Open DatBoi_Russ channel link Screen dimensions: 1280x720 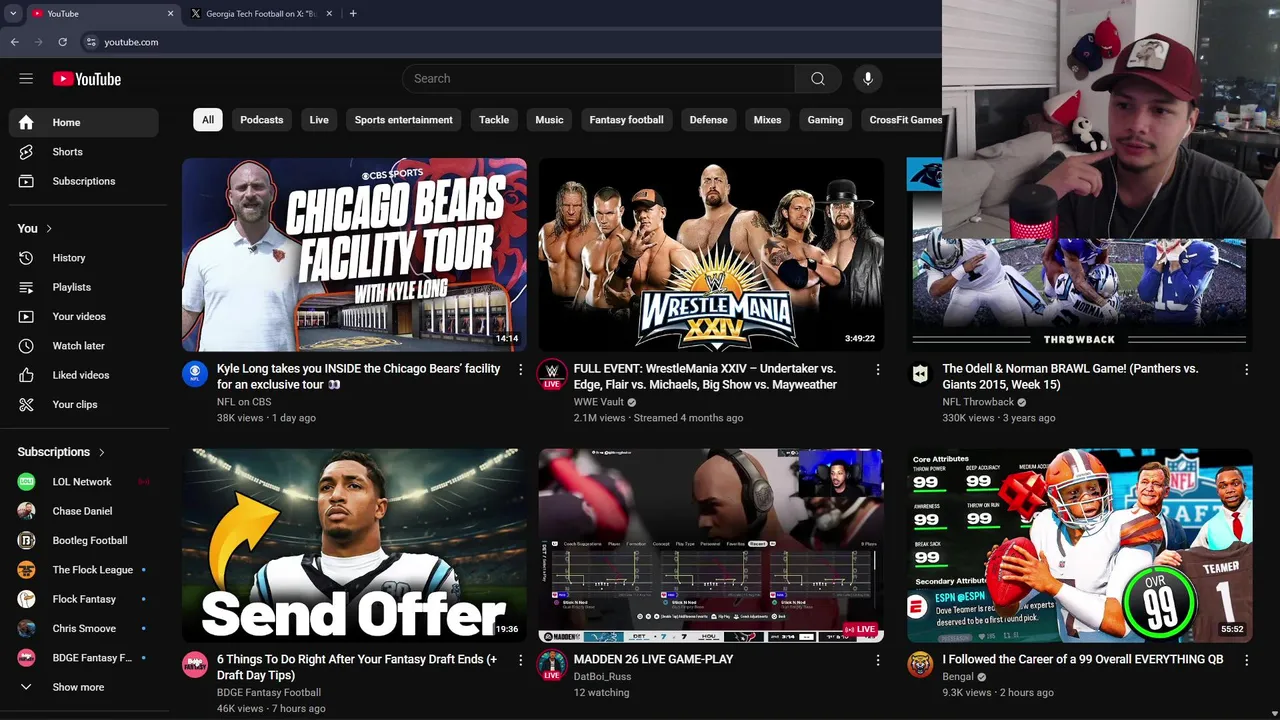pos(602,677)
